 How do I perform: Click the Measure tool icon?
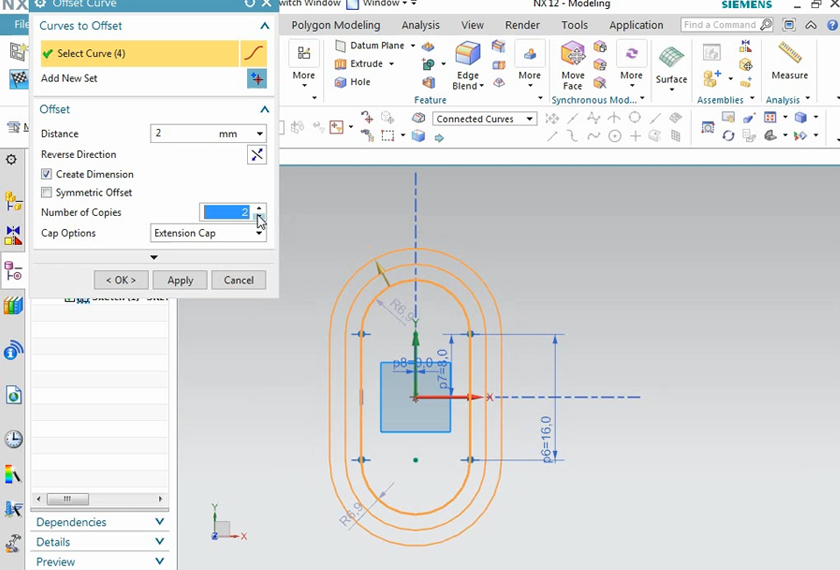(789, 54)
